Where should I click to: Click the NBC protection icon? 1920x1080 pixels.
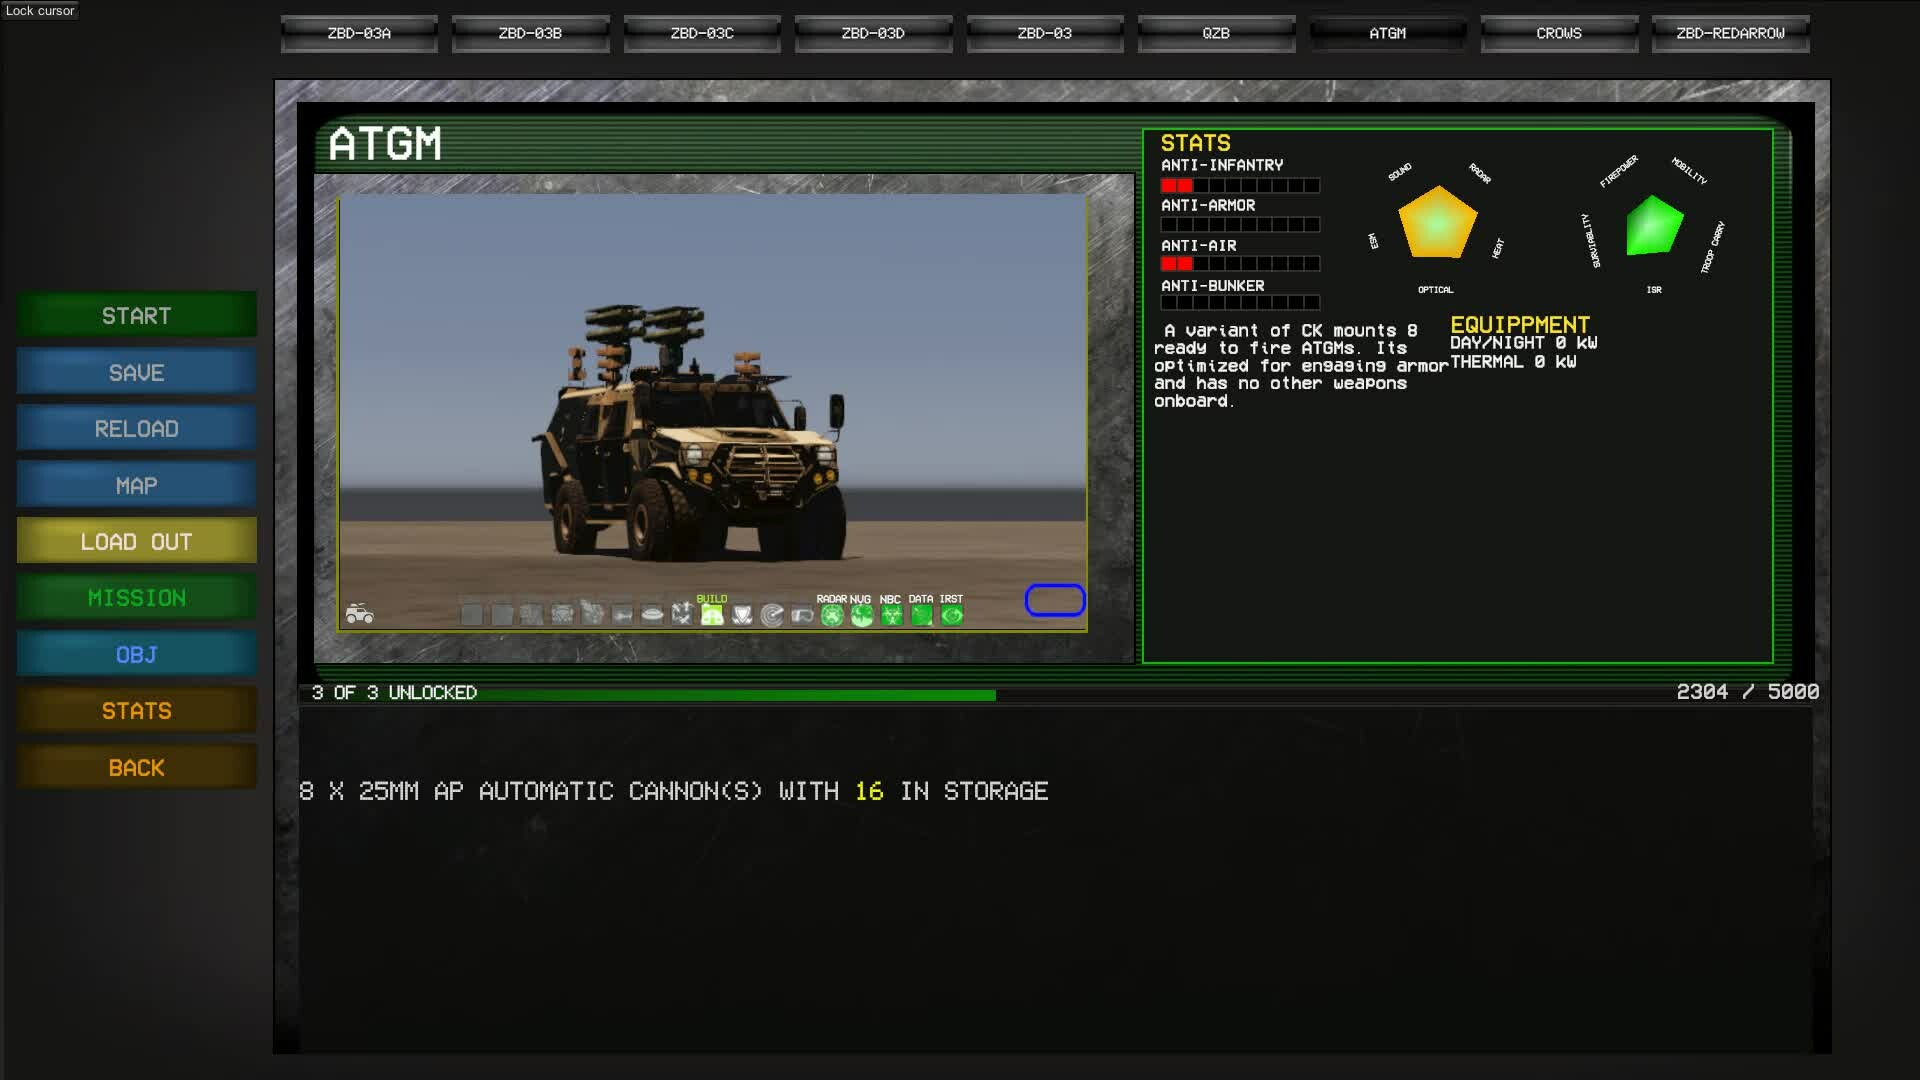click(x=891, y=615)
